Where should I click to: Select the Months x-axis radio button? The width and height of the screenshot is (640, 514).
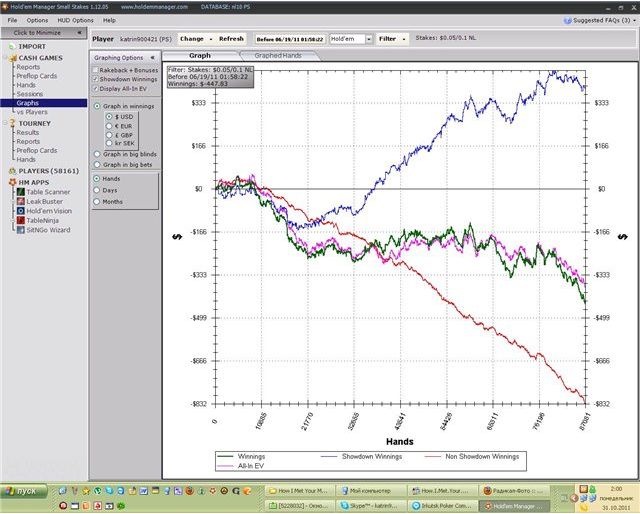coord(97,202)
